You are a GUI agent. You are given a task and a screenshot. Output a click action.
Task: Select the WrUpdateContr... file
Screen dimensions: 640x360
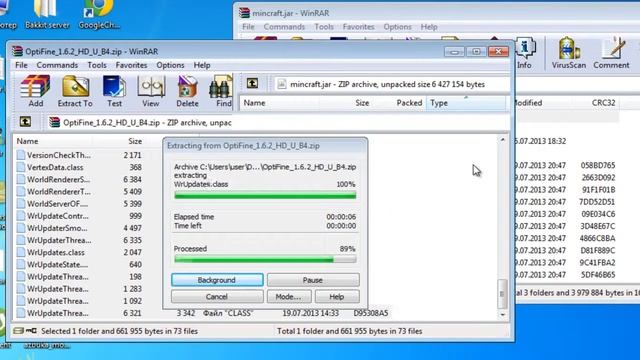coord(58,216)
